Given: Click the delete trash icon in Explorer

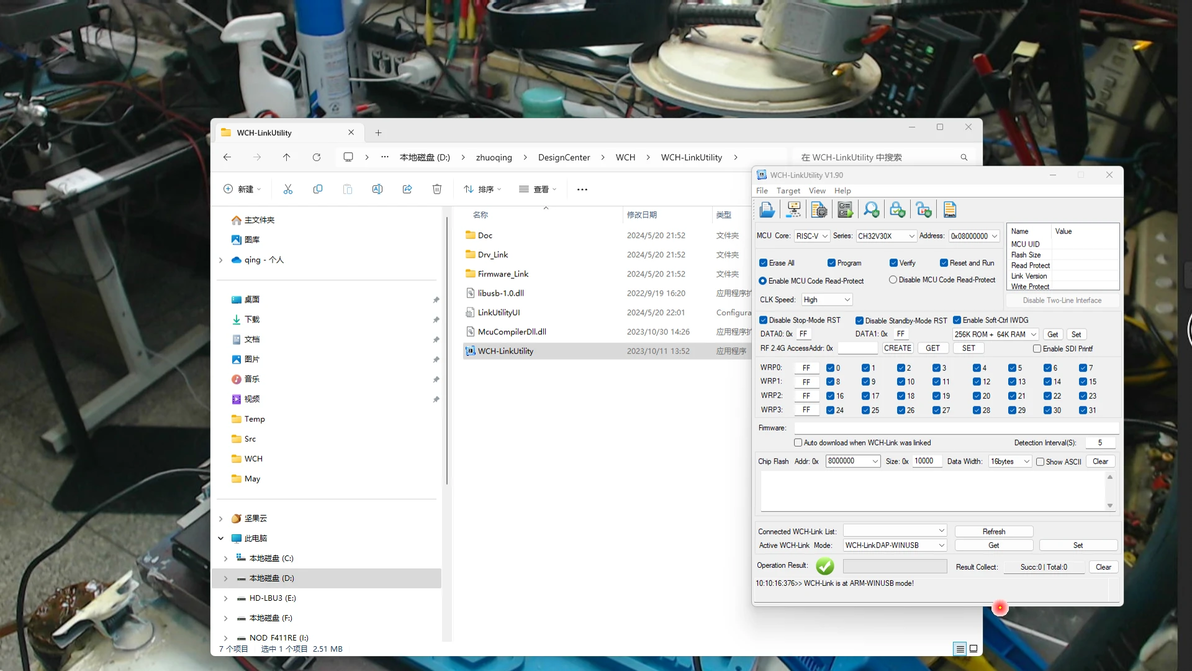Looking at the screenshot, I should 437,189.
